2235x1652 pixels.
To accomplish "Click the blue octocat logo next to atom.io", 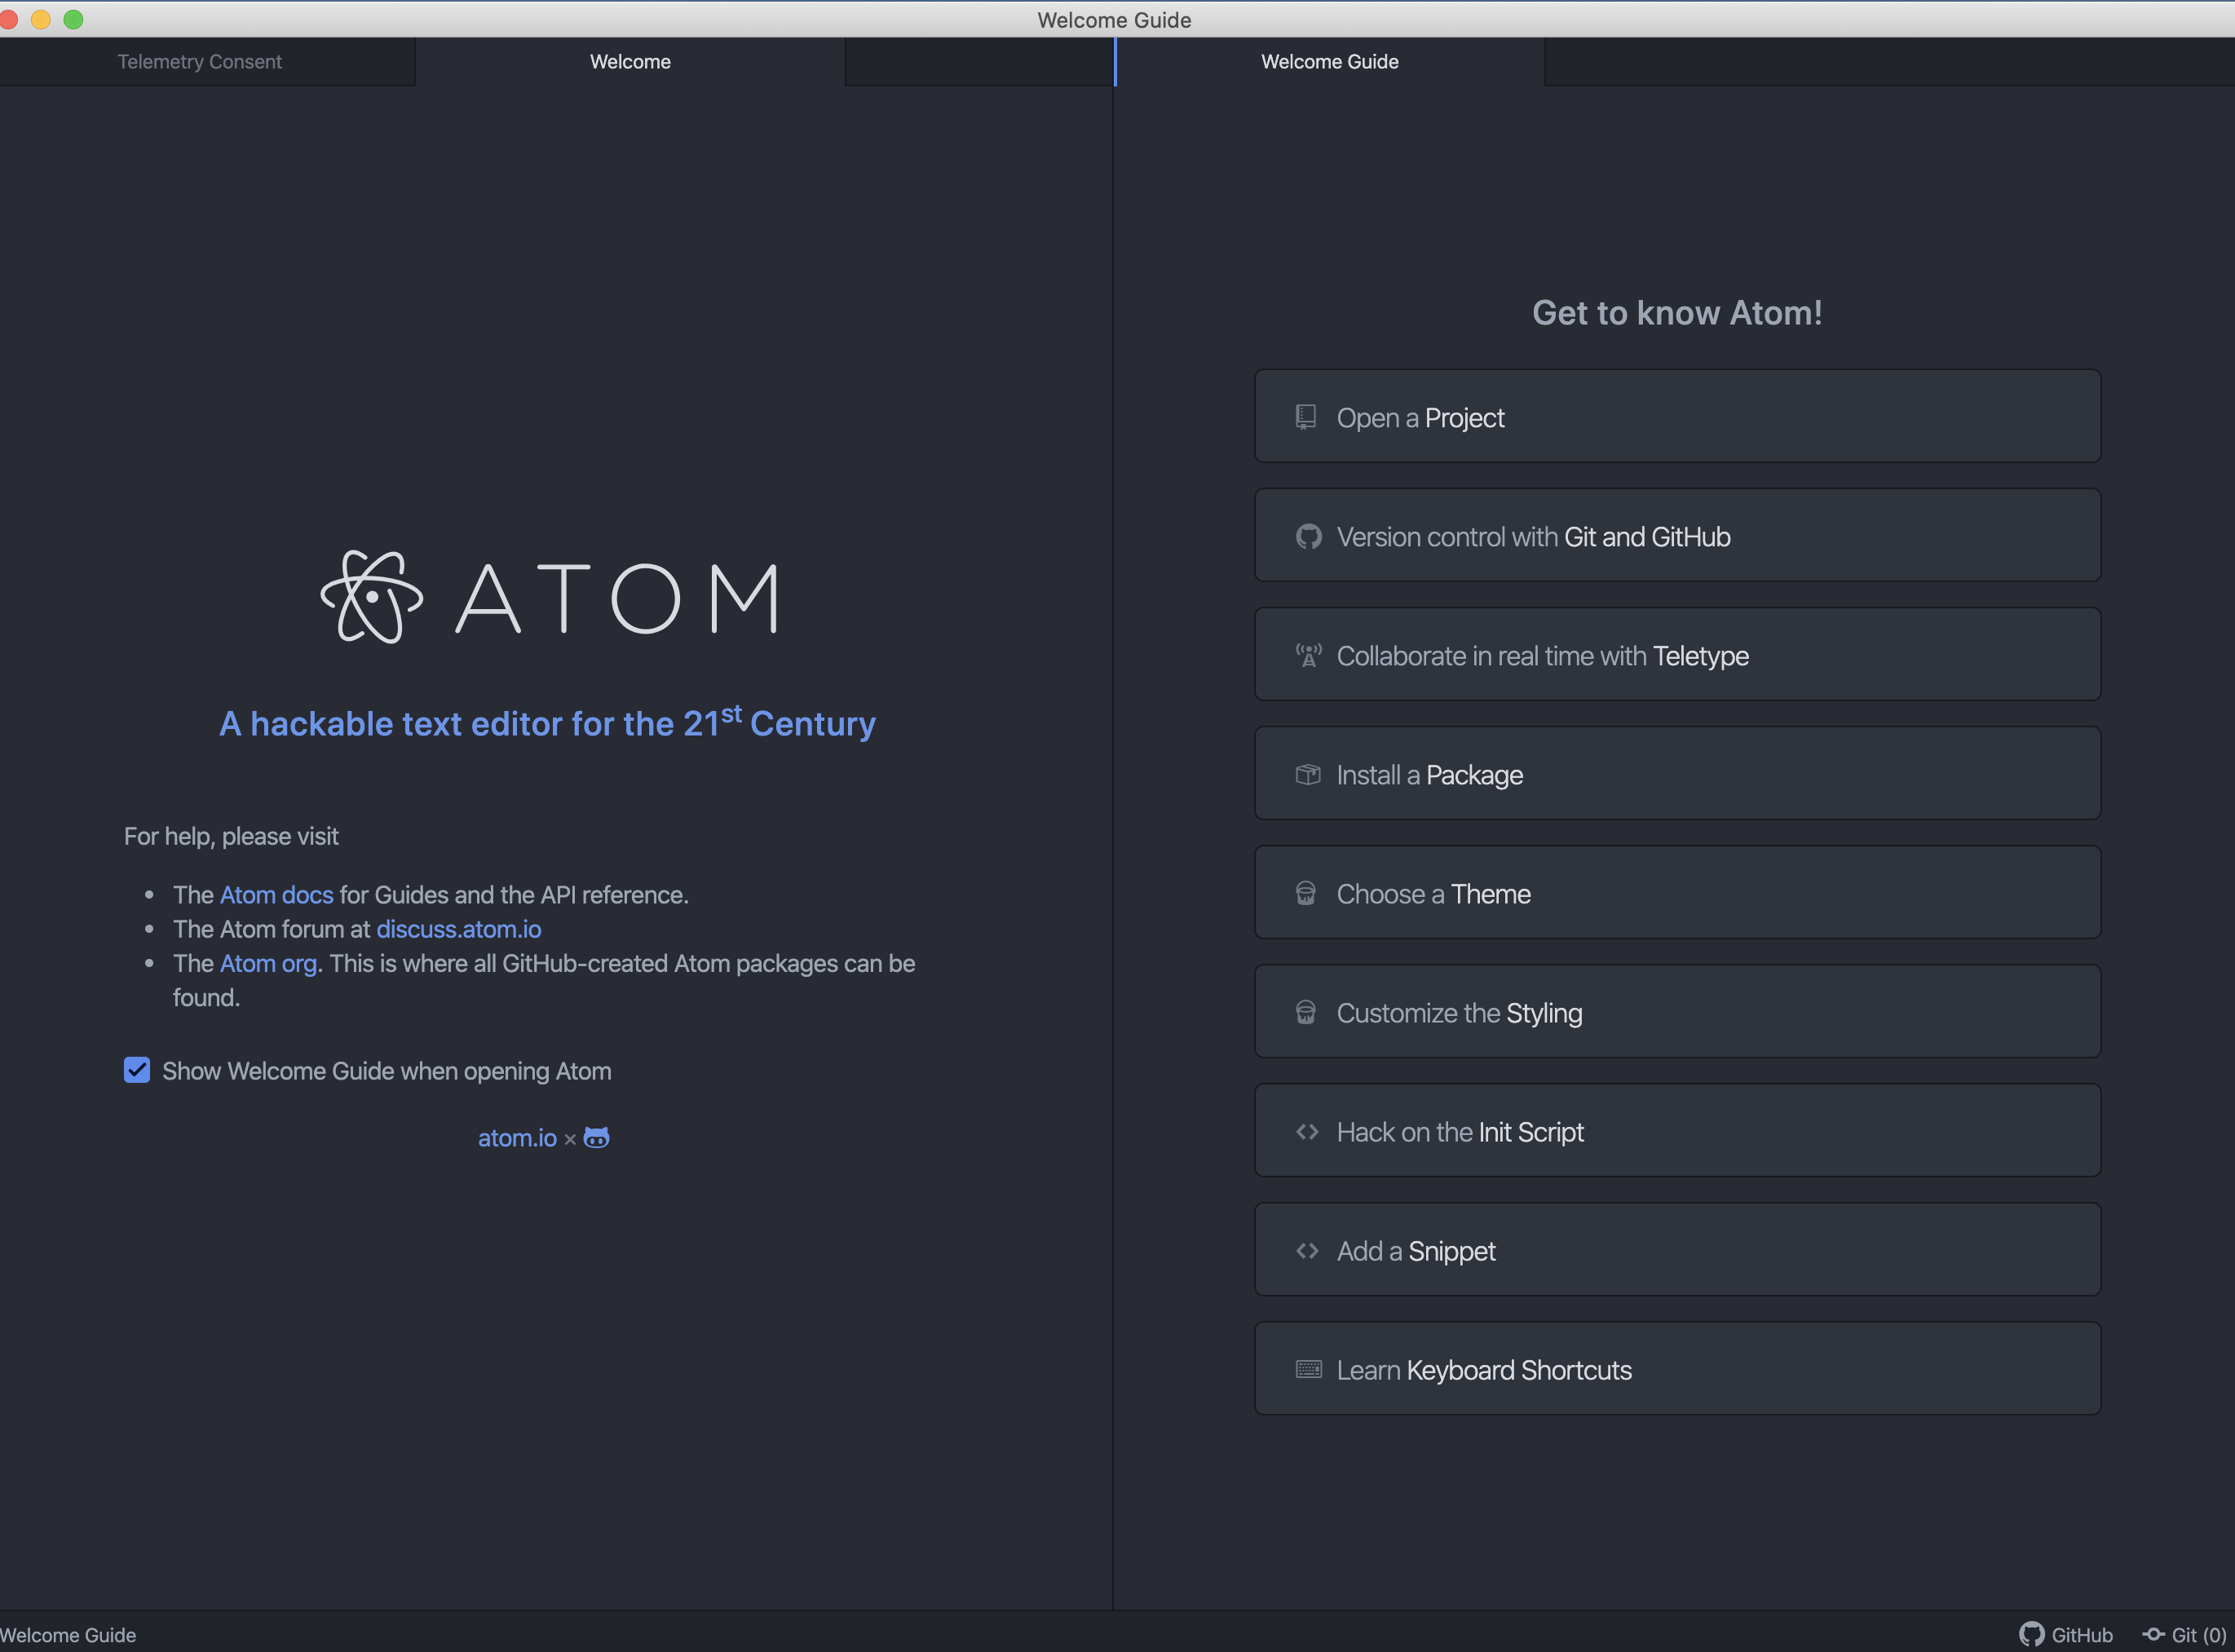I will click(x=596, y=1138).
